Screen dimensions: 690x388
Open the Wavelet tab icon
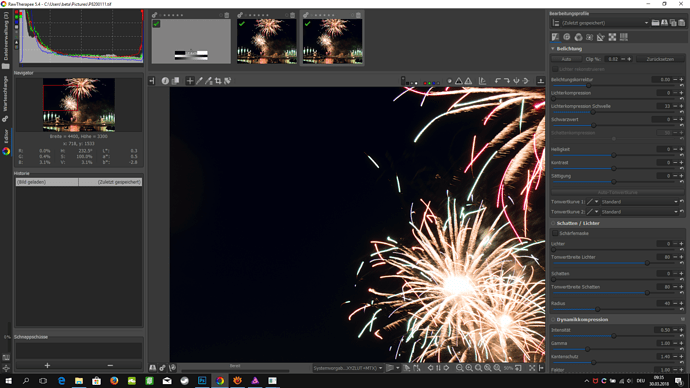pos(590,37)
